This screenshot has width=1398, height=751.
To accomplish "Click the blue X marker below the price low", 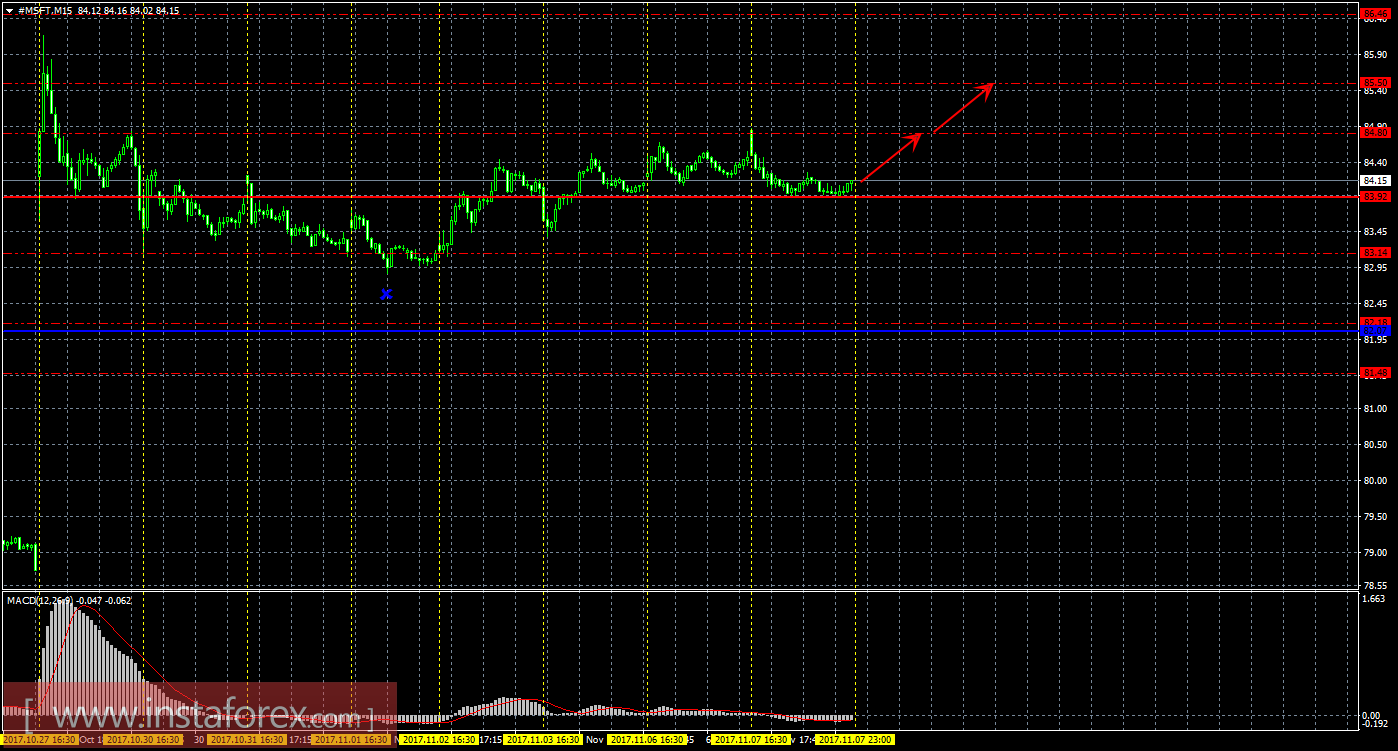I will [x=387, y=294].
